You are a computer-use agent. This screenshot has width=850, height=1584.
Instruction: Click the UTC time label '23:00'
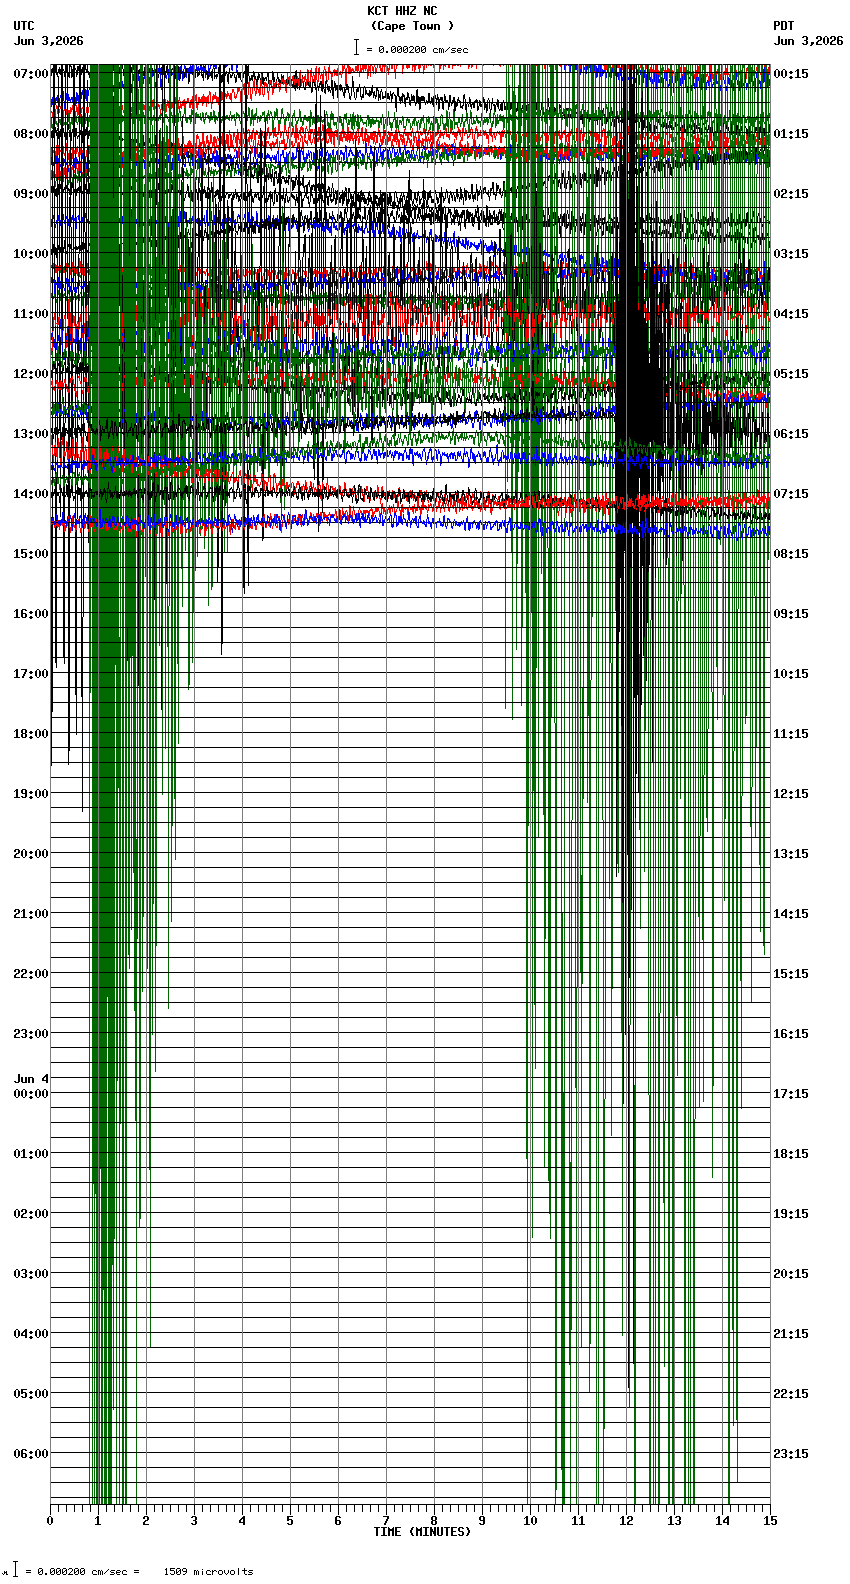point(31,1034)
